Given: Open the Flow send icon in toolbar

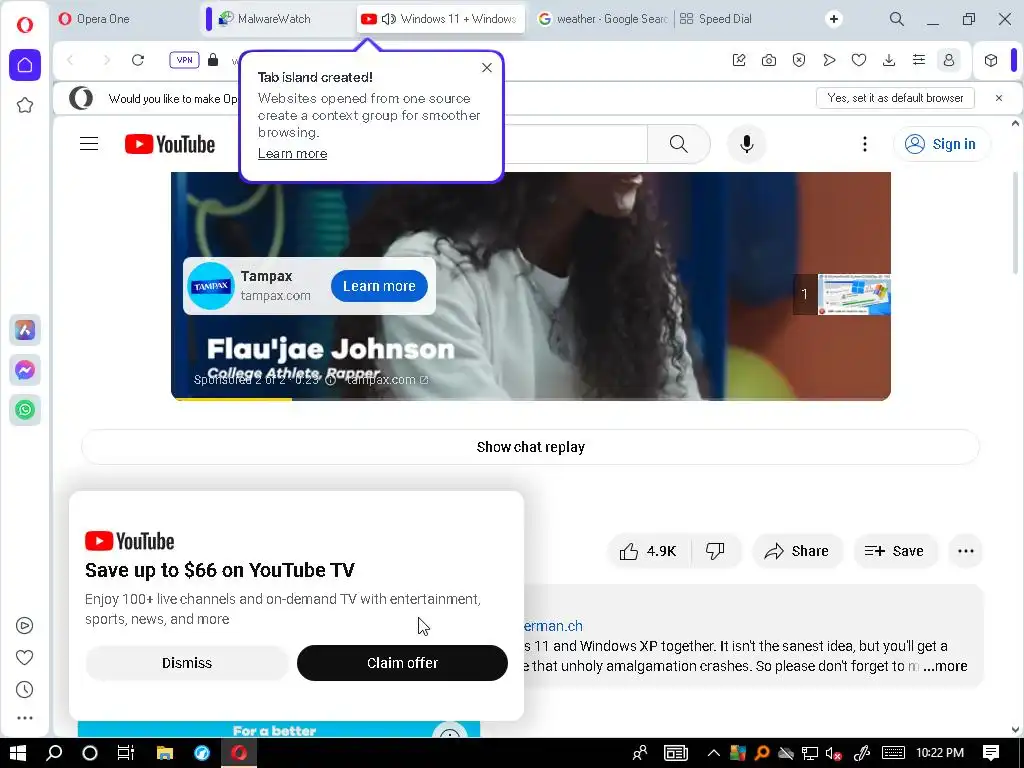Looking at the screenshot, I should 829,60.
